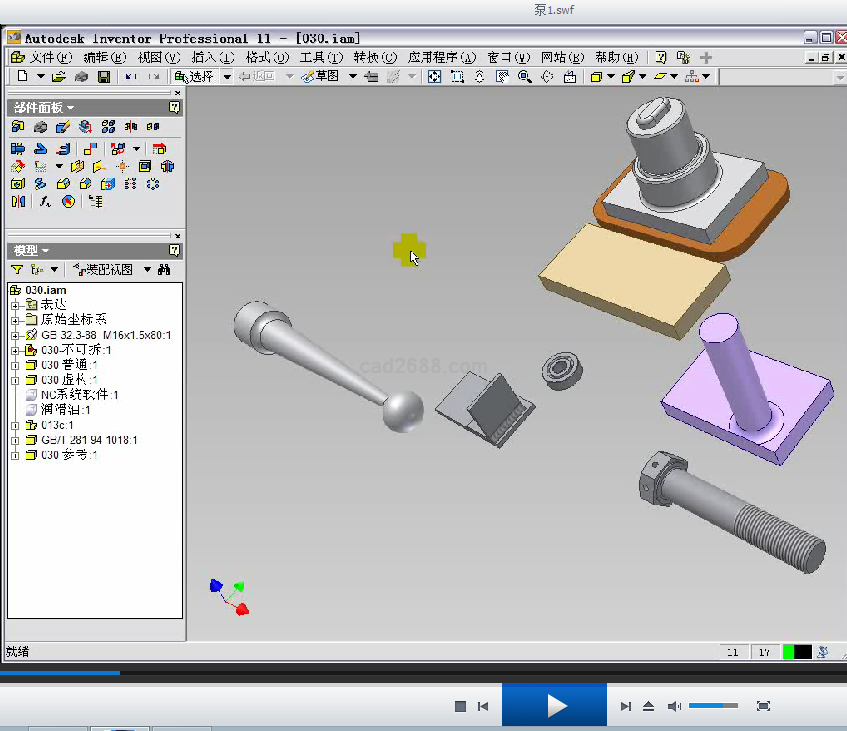The height and width of the screenshot is (731, 847).
Task: Select the 润滑油:1 tree item
Action: (66, 410)
